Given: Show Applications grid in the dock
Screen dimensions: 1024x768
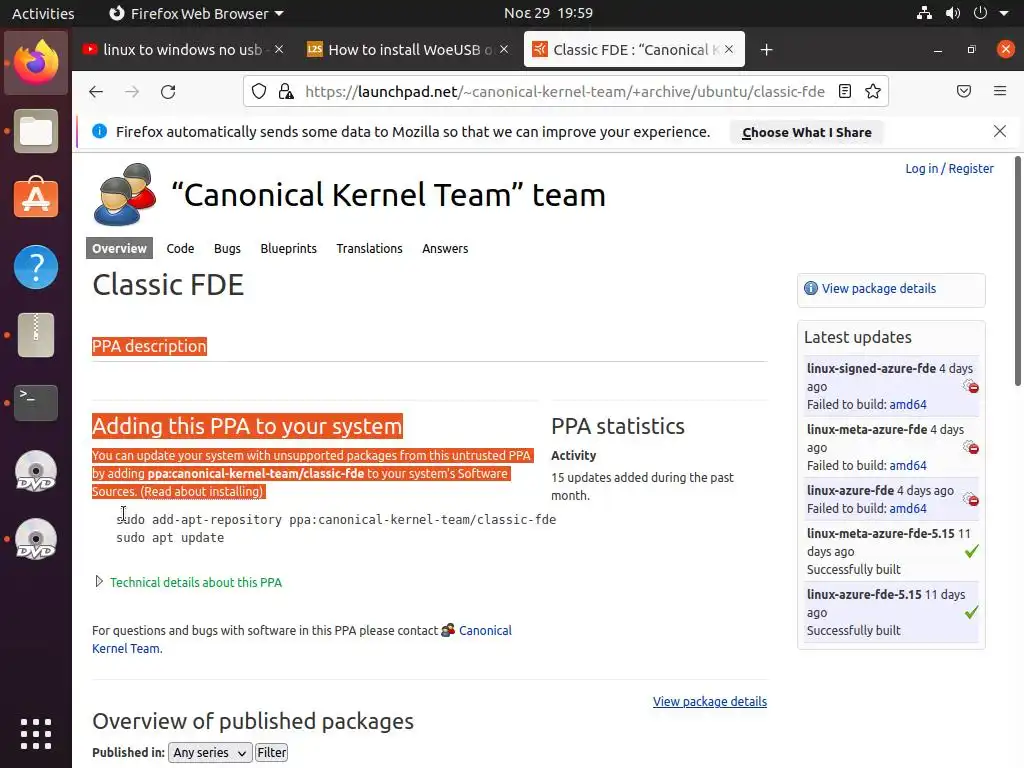Looking at the screenshot, I should [36, 734].
